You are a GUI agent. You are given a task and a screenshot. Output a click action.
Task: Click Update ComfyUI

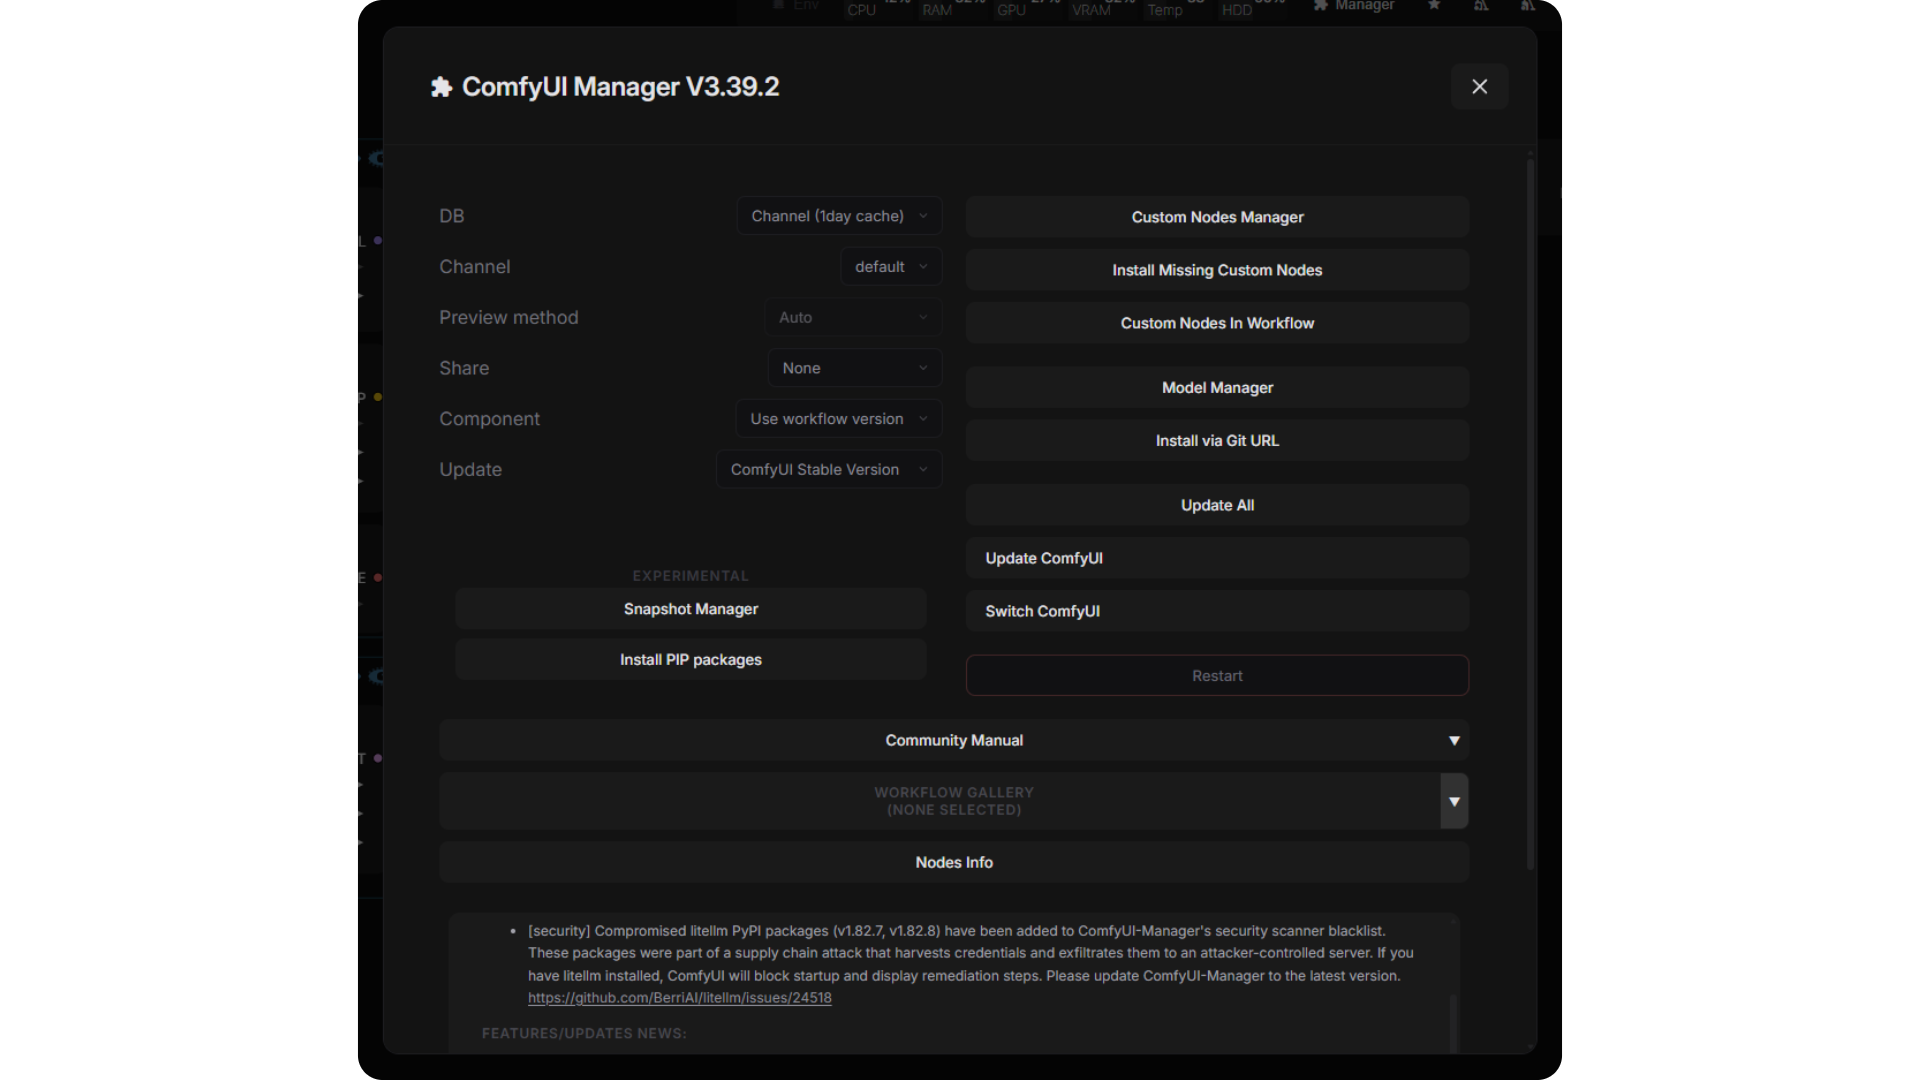pyautogui.click(x=1217, y=558)
